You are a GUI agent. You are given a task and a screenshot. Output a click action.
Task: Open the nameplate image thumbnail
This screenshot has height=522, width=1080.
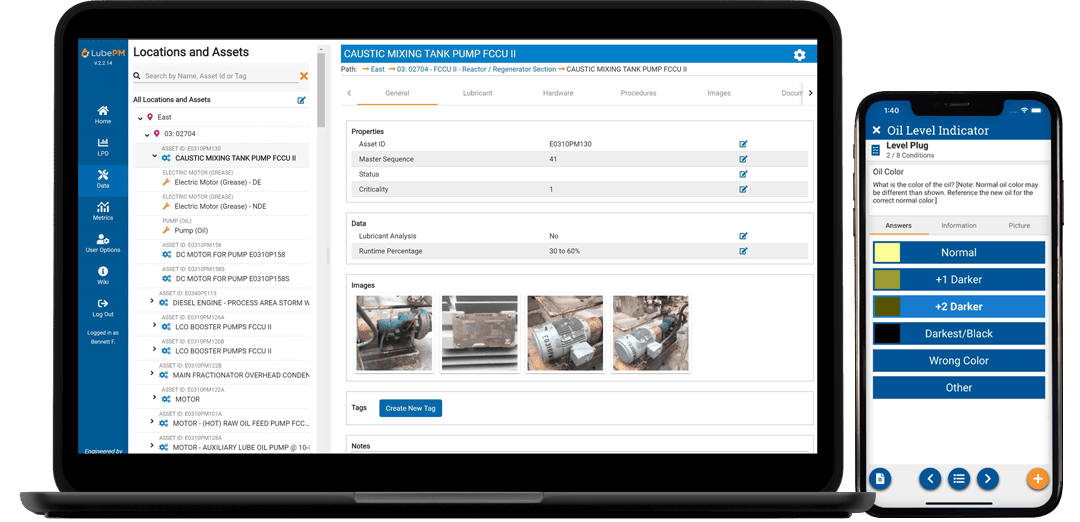click(x=479, y=333)
